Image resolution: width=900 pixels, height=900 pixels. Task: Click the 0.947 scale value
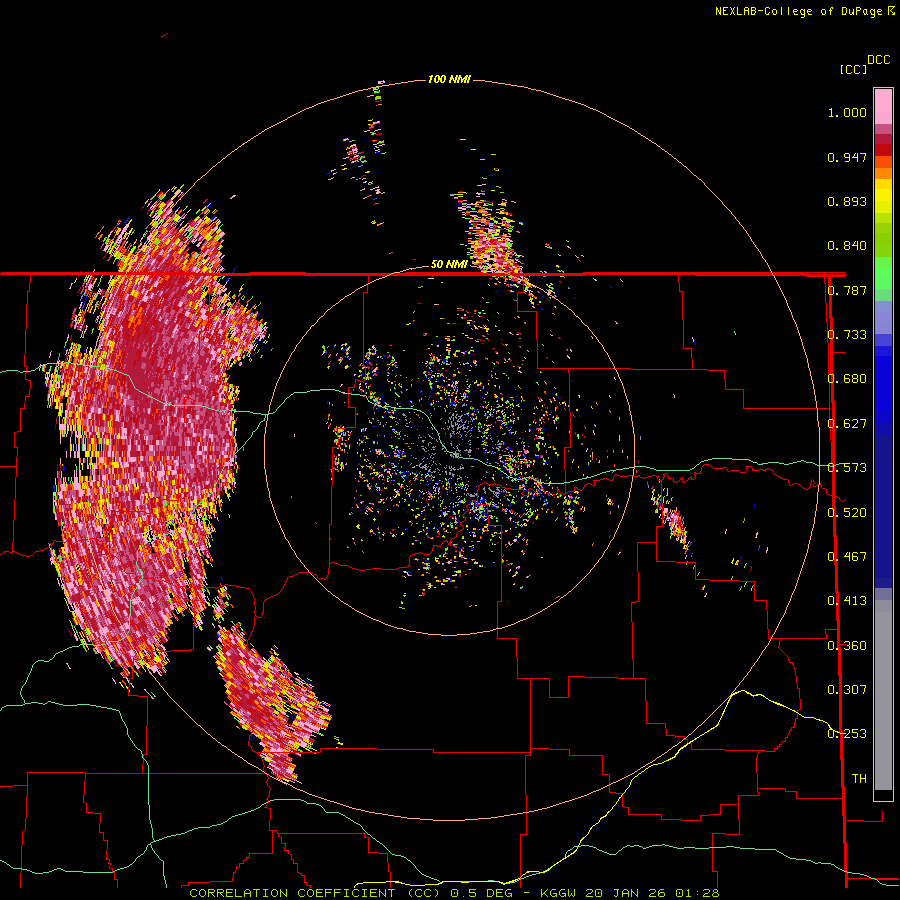(x=847, y=157)
